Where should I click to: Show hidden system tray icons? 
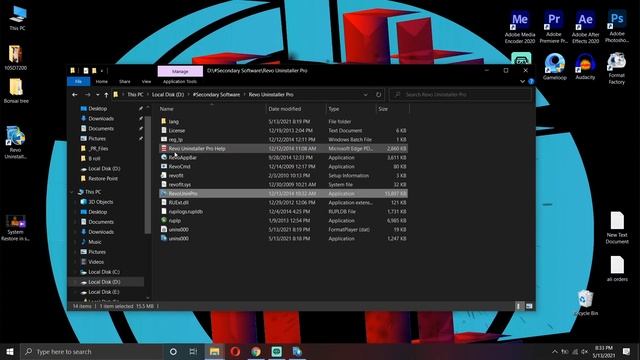pos(554,351)
